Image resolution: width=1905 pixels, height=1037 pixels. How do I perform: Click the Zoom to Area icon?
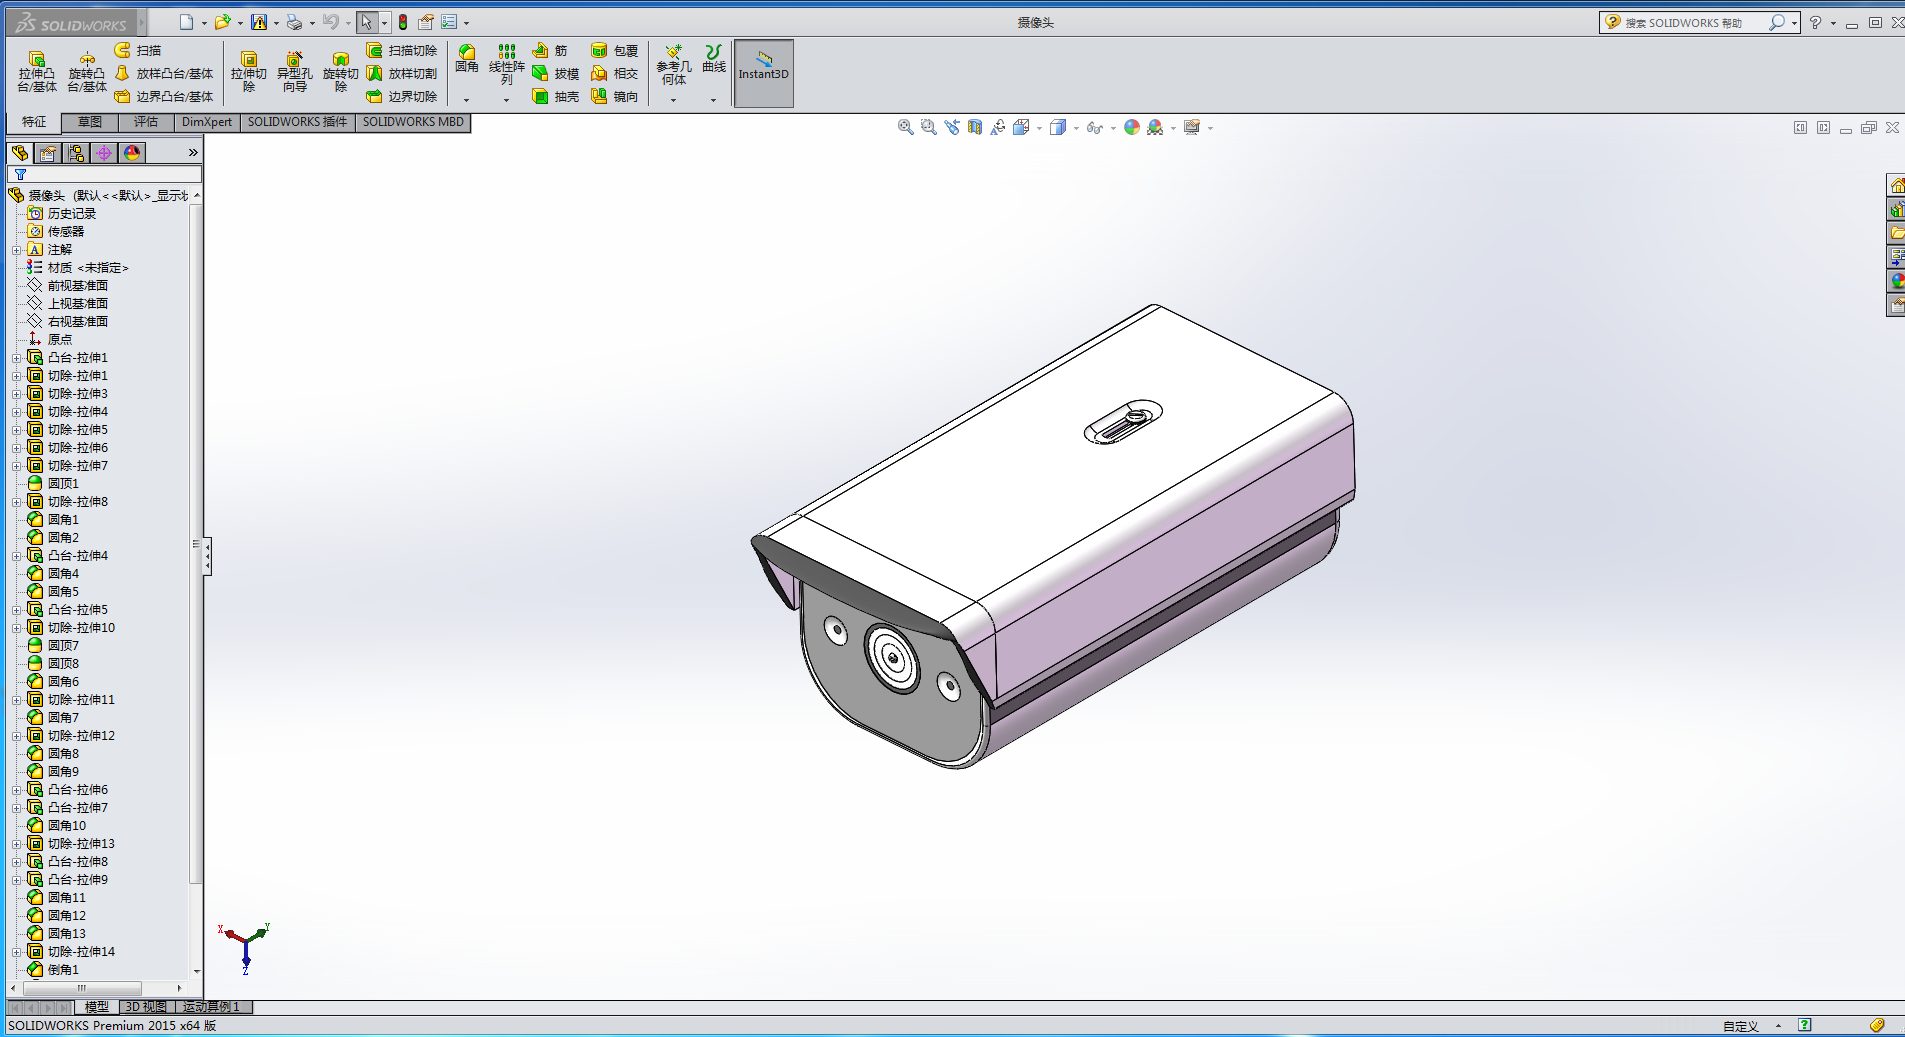[x=928, y=127]
